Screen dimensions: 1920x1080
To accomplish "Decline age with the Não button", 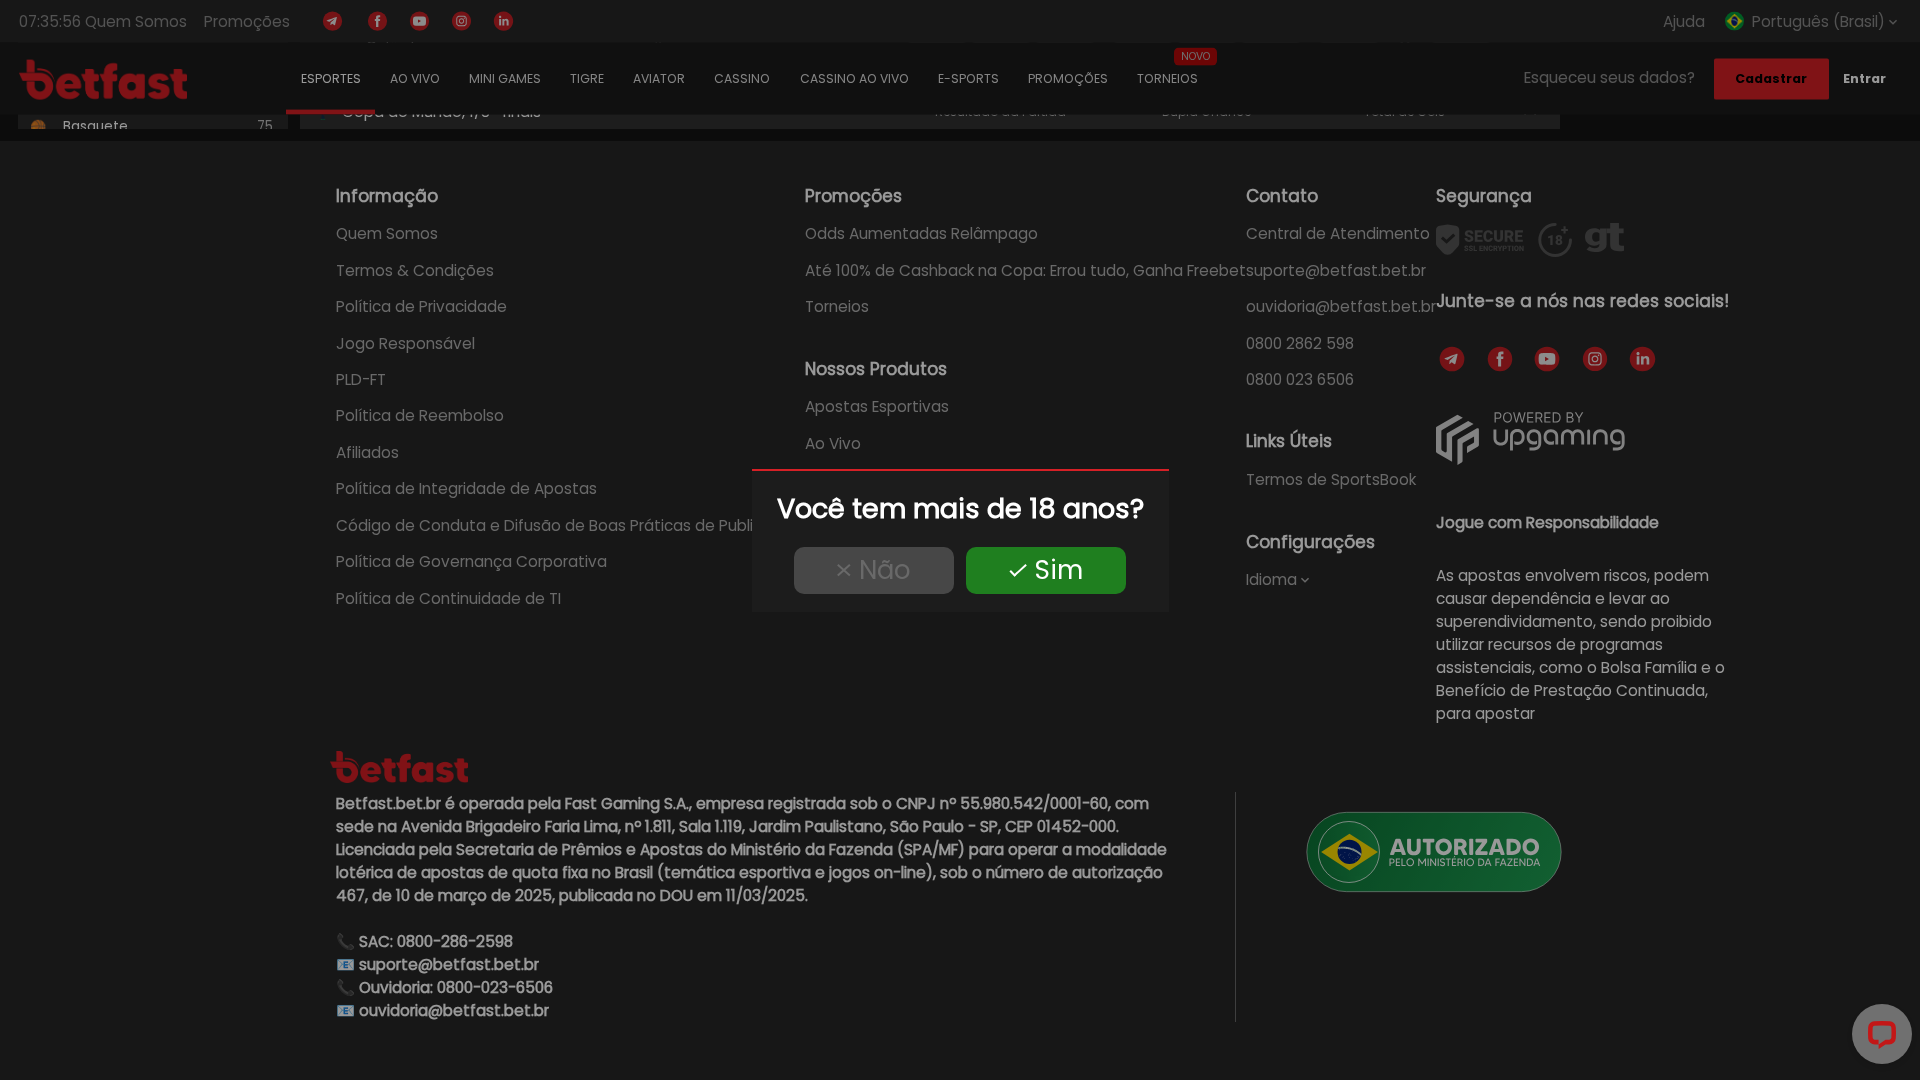I will (x=874, y=570).
